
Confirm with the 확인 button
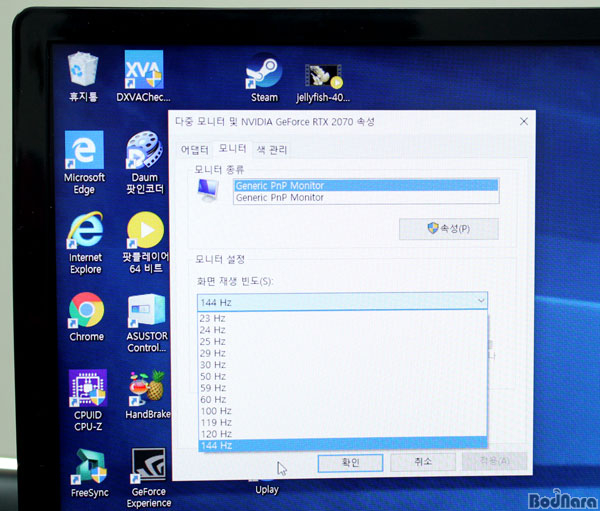point(350,463)
